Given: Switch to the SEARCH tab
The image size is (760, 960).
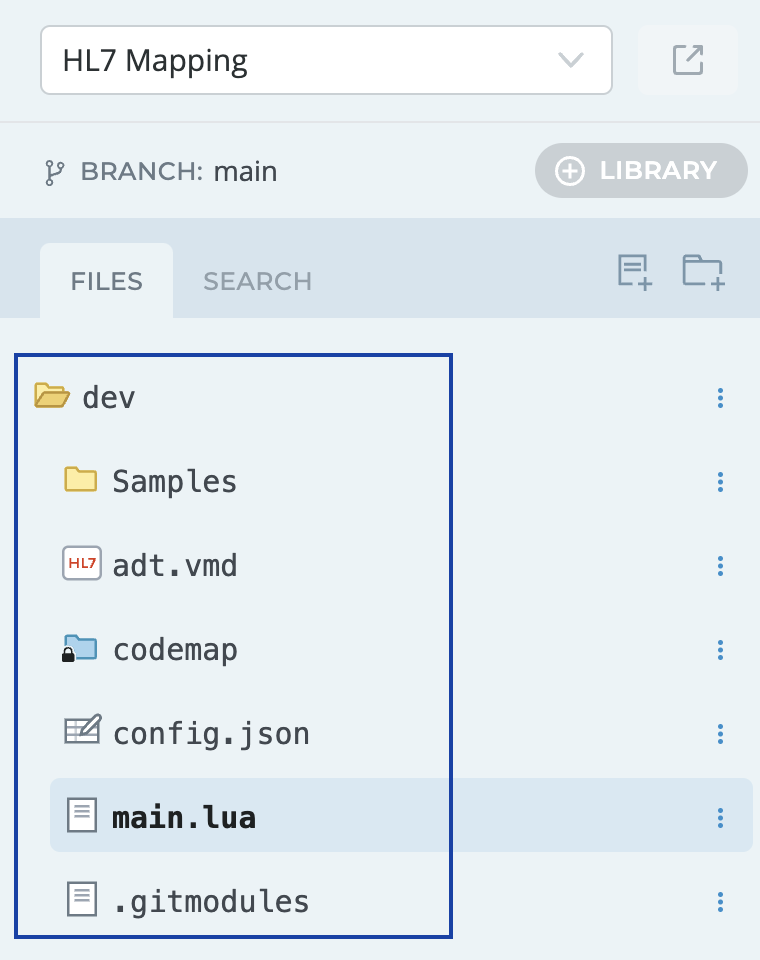Looking at the screenshot, I should pos(257,282).
